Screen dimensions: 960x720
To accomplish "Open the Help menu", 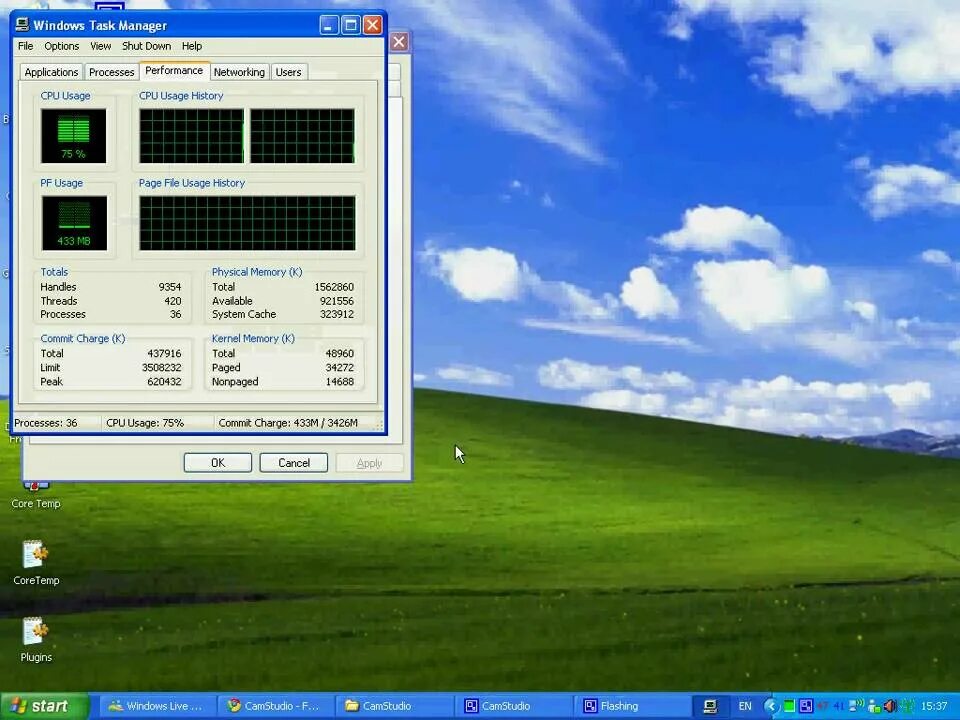I will pyautogui.click(x=192, y=46).
